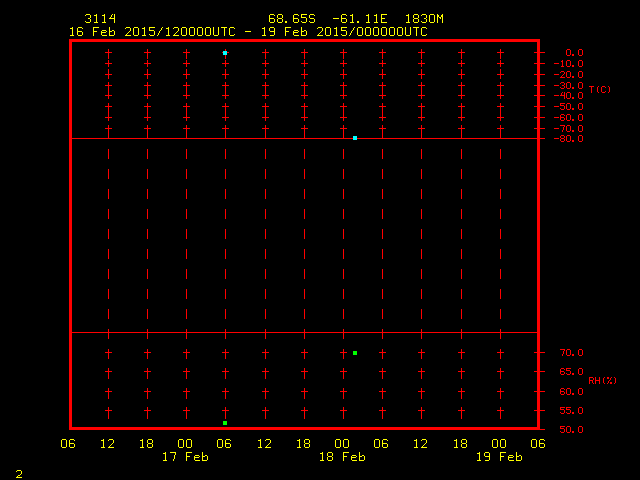Click the RH(%) axis title
640x480 pixels.
[x=602, y=380]
